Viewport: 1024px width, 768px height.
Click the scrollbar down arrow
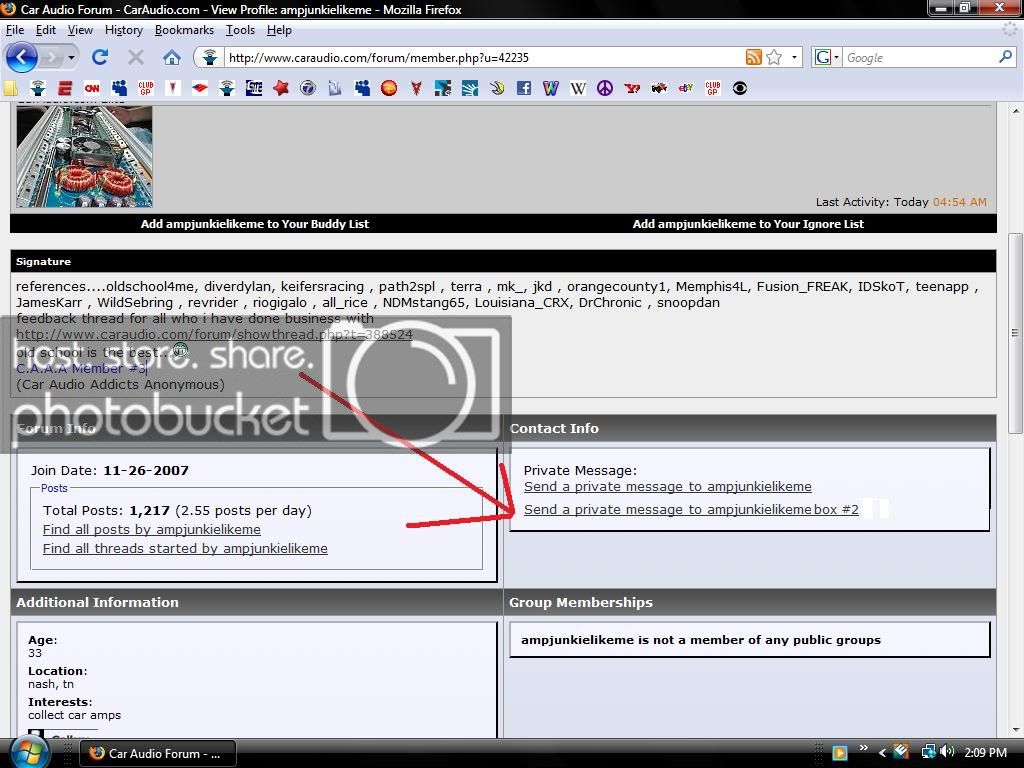[x=1015, y=730]
